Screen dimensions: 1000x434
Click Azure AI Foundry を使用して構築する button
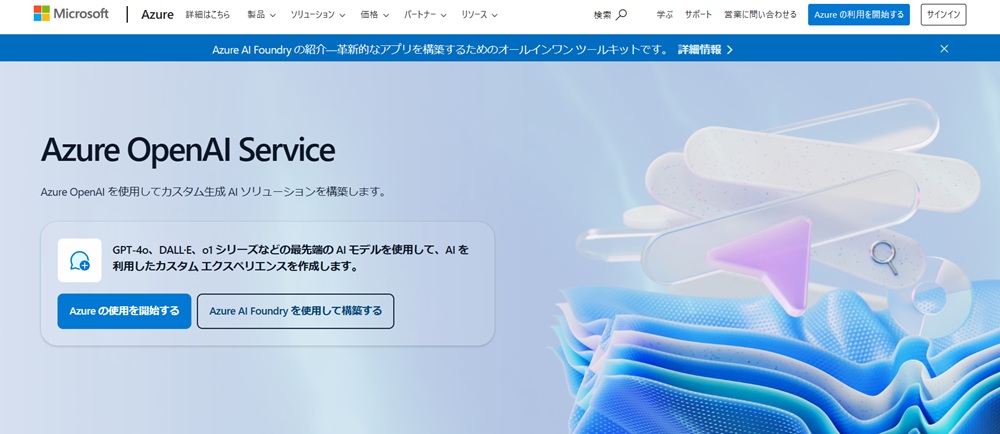point(295,311)
